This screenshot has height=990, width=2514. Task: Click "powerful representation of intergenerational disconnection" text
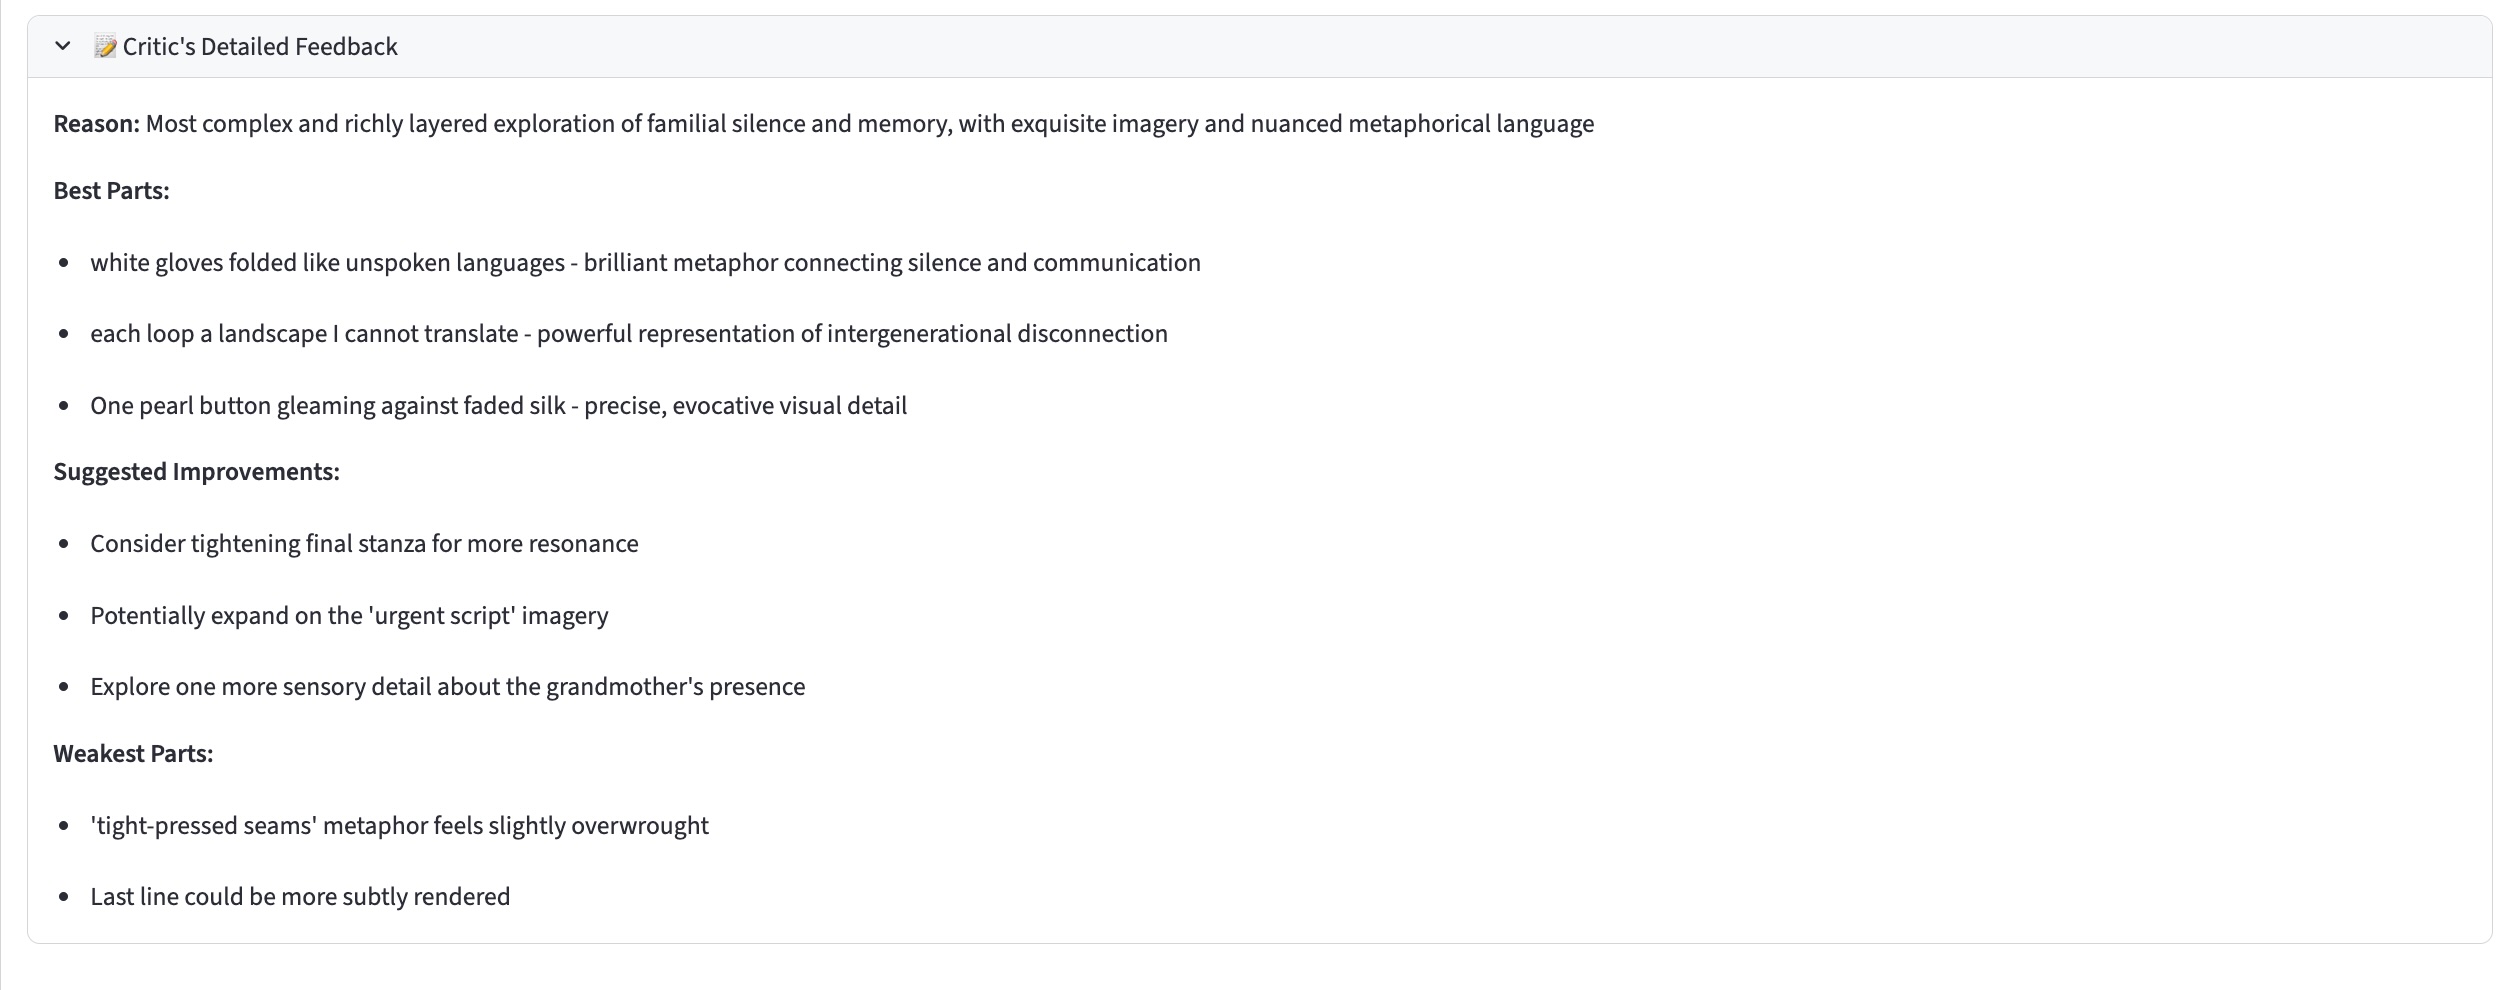click(852, 334)
